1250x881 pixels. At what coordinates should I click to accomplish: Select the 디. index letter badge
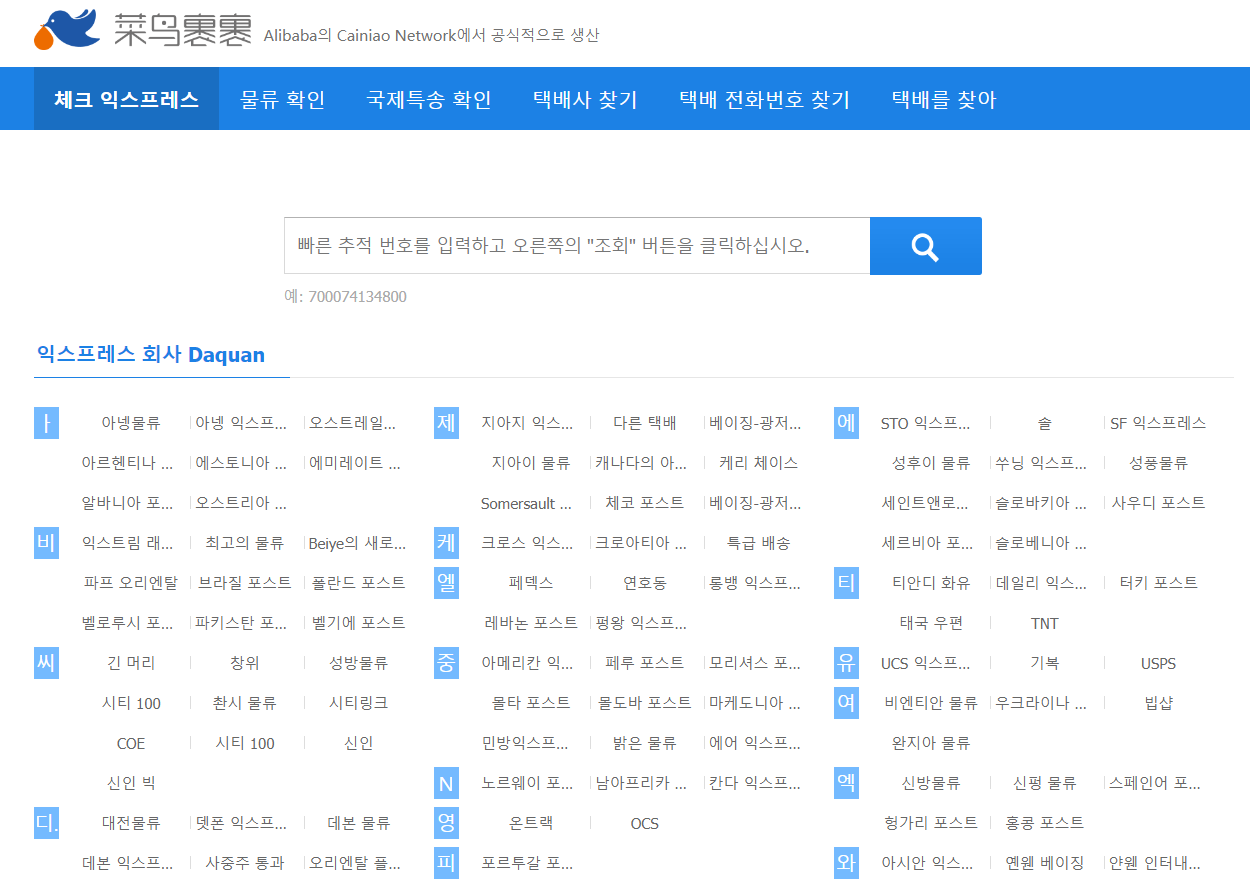(46, 823)
